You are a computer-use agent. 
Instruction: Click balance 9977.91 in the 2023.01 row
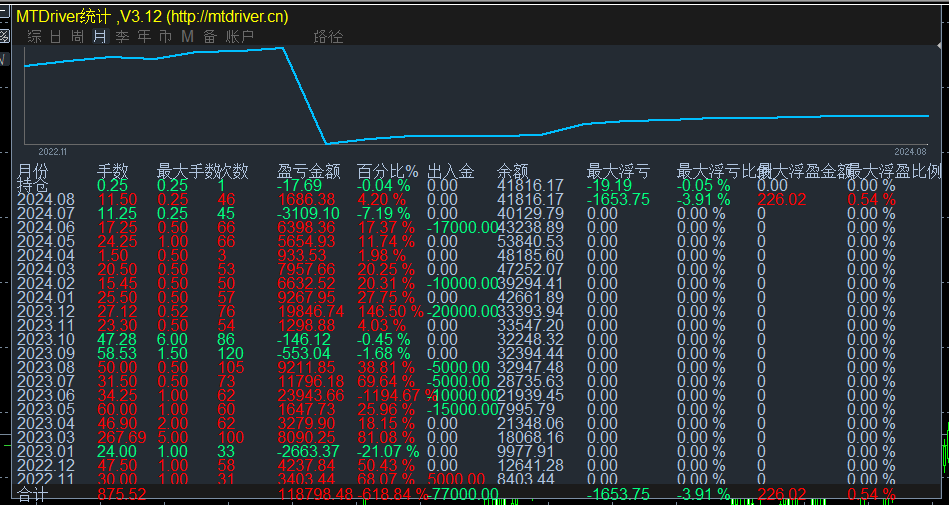click(x=526, y=451)
